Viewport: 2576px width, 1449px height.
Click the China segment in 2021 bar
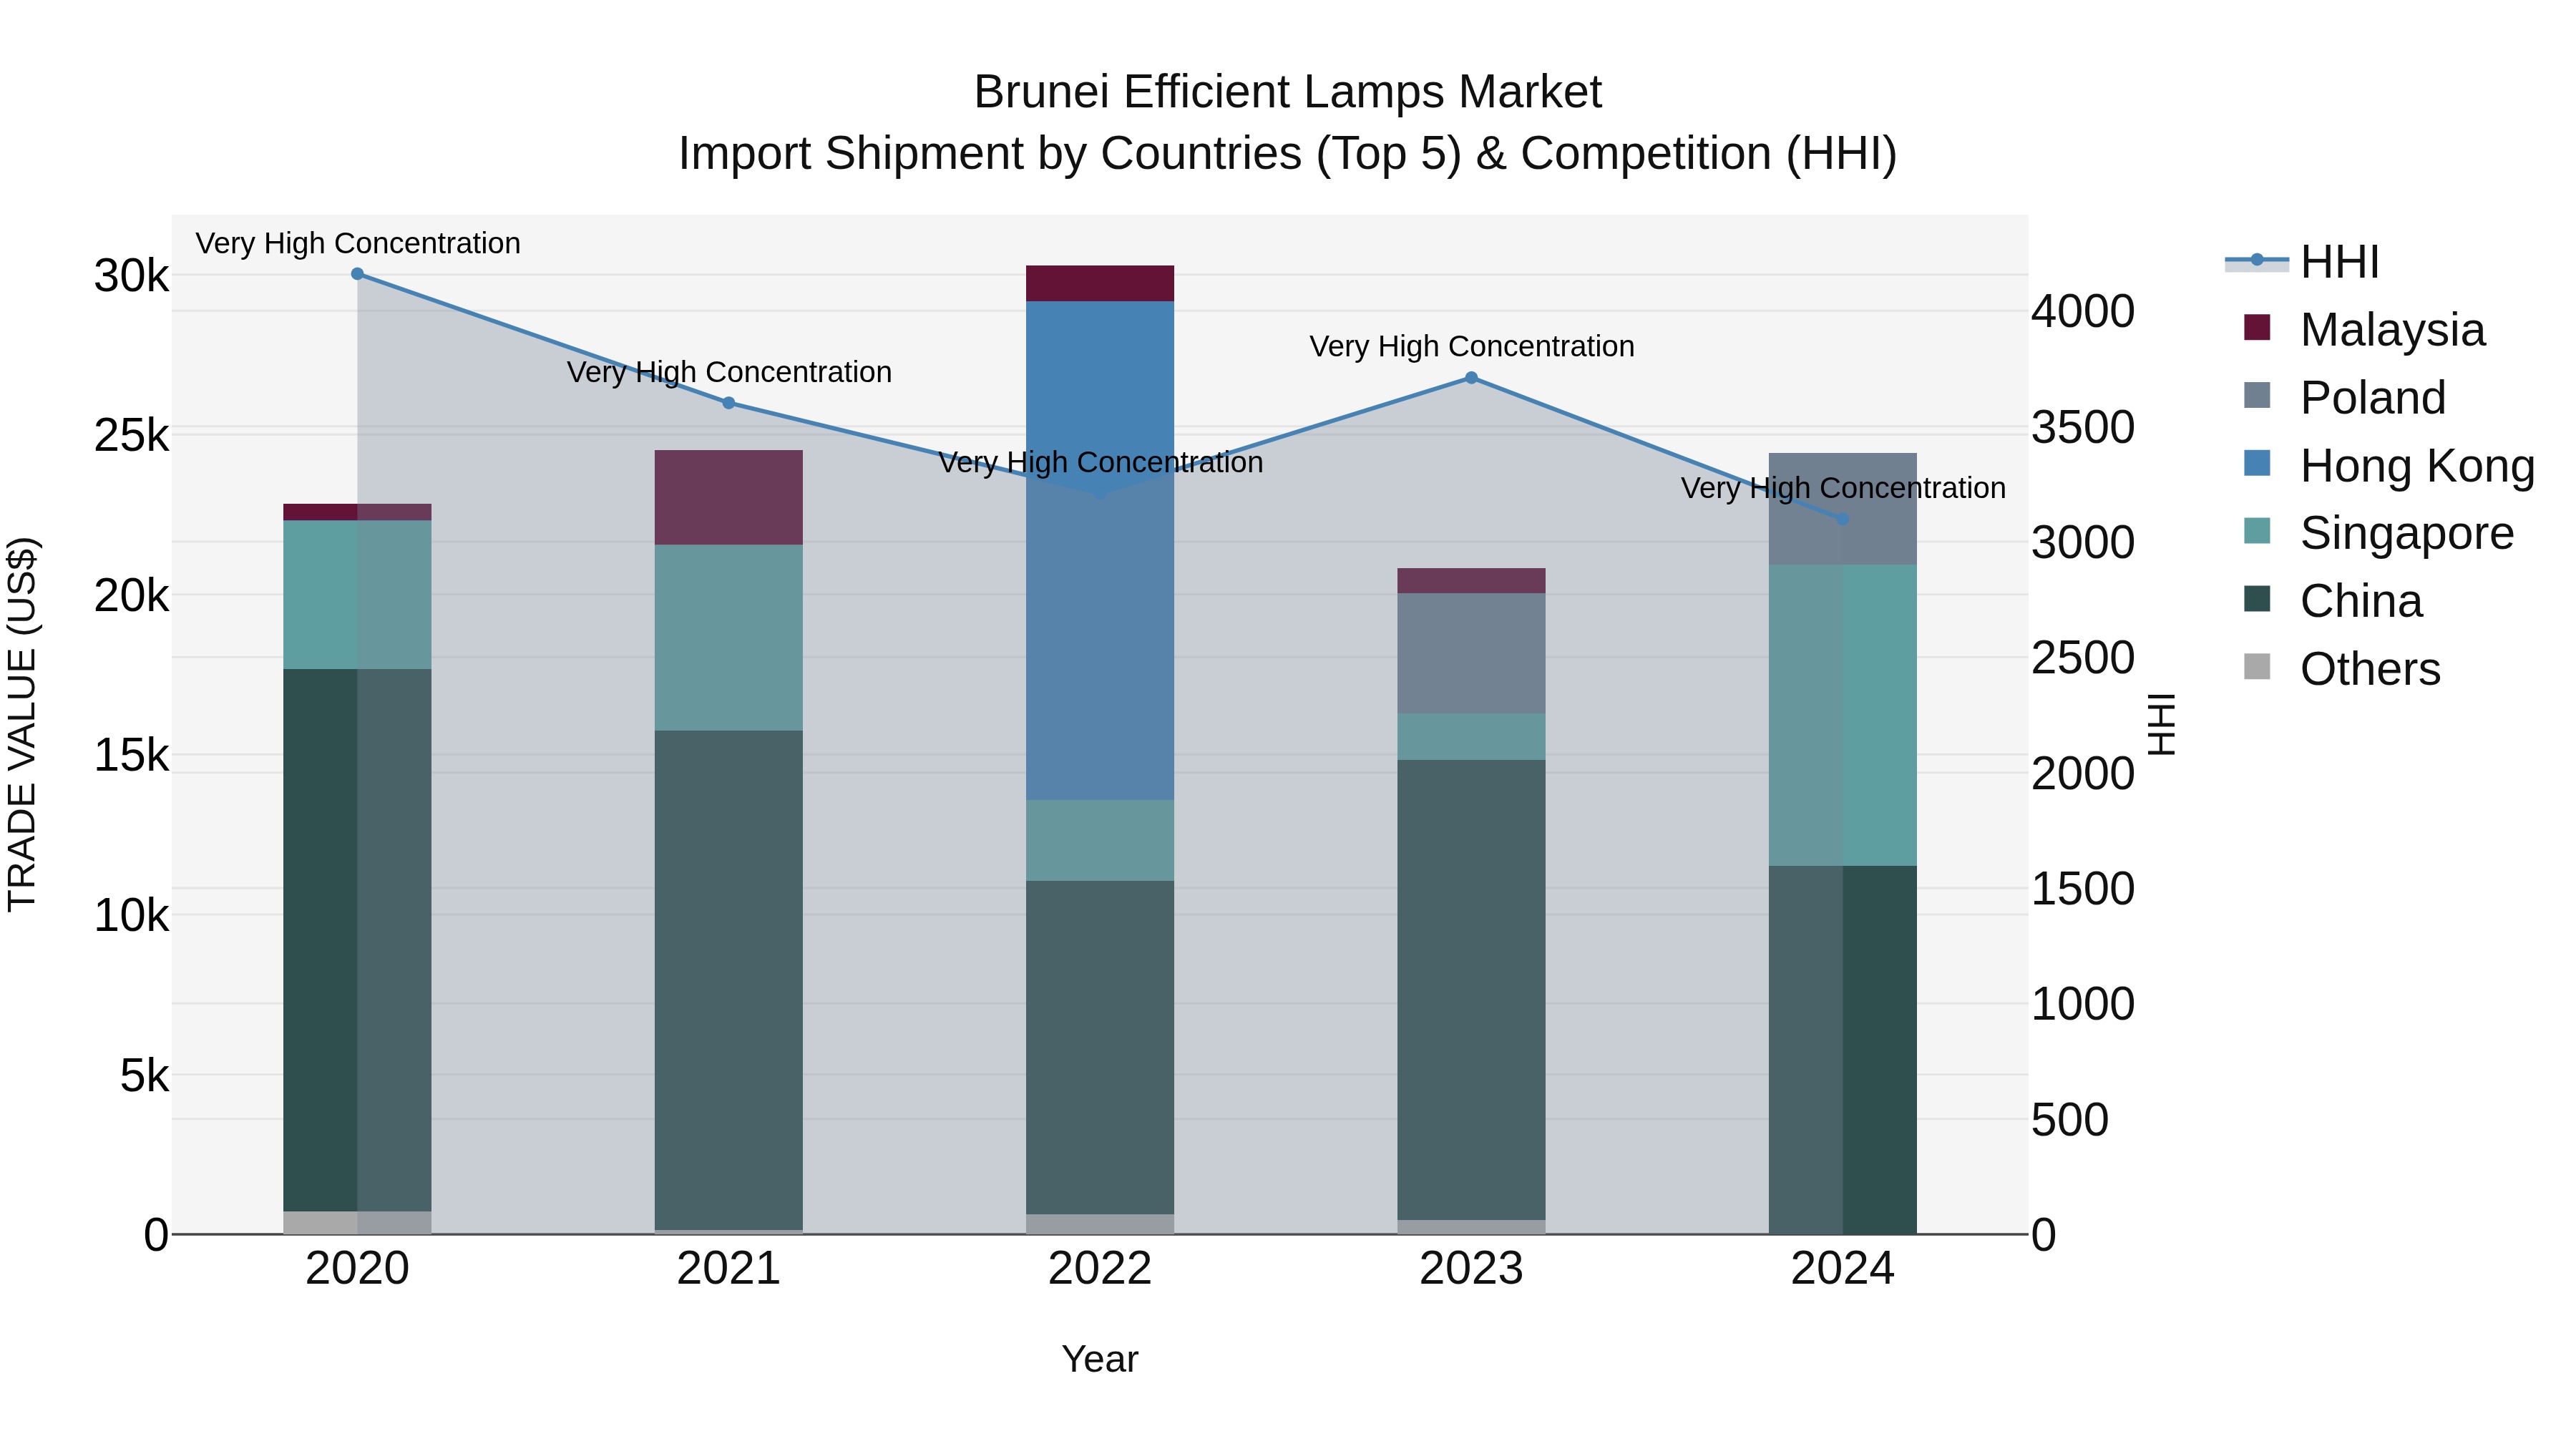click(x=729, y=980)
